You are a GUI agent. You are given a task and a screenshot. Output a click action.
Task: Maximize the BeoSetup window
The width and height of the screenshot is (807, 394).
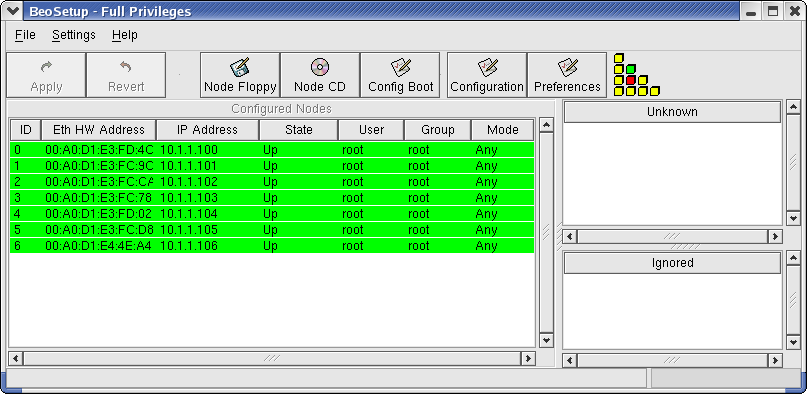(x=773, y=11)
